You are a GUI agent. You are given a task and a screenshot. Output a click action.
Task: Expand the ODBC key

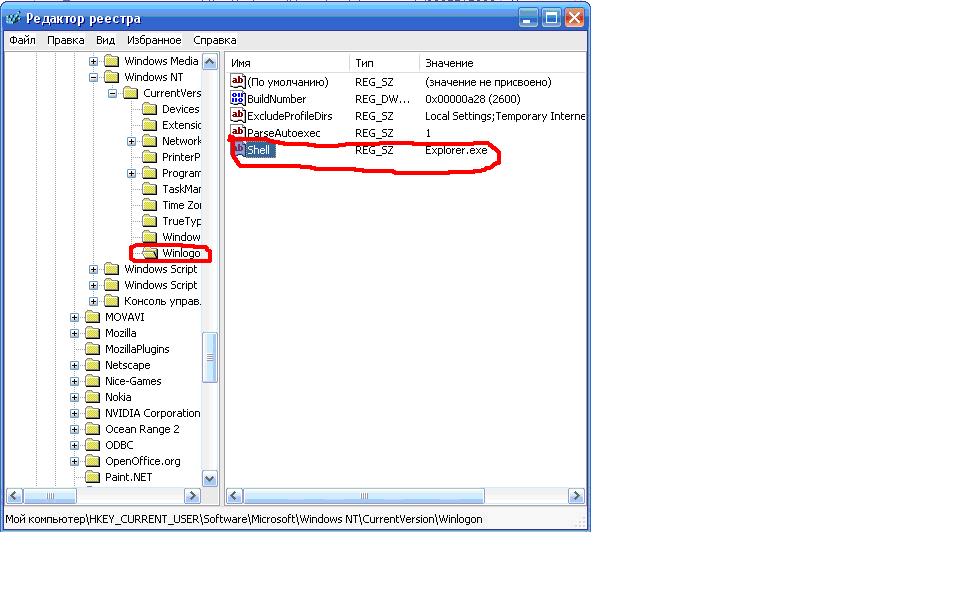74,446
